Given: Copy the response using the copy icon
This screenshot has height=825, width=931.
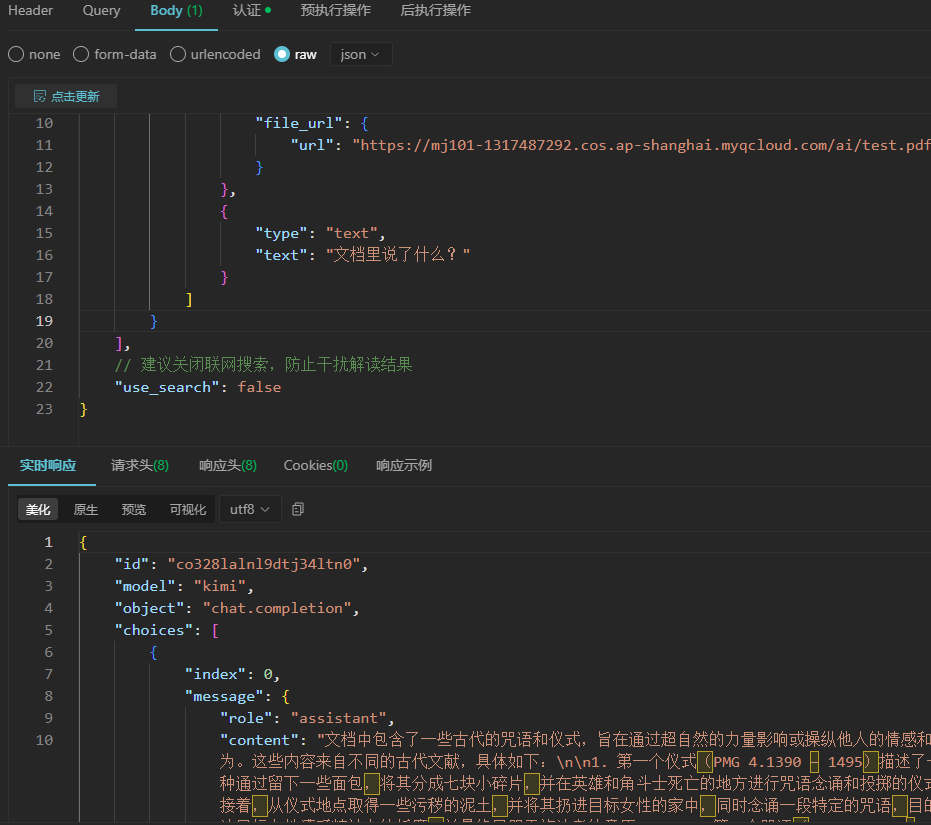Looking at the screenshot, I should [x=297, y=509].
